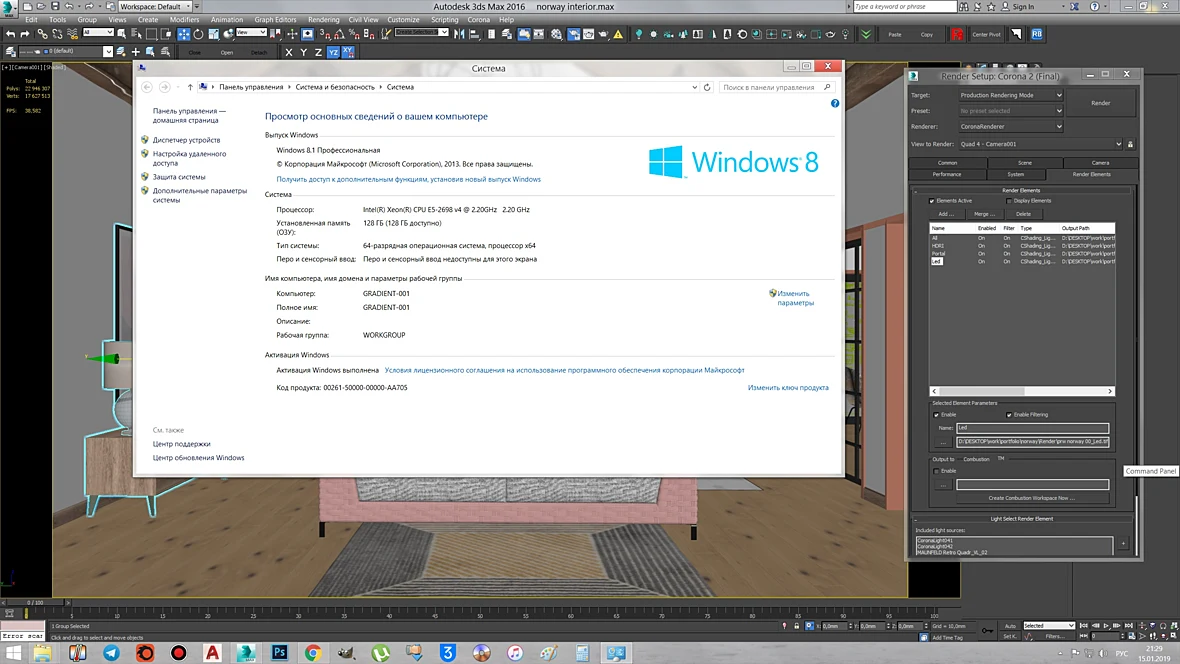Image resolution: width=1180 pixels, height=664 pixels.
Task: Click the Redo arrow in main toolbar
Action: tap(25, 34)
